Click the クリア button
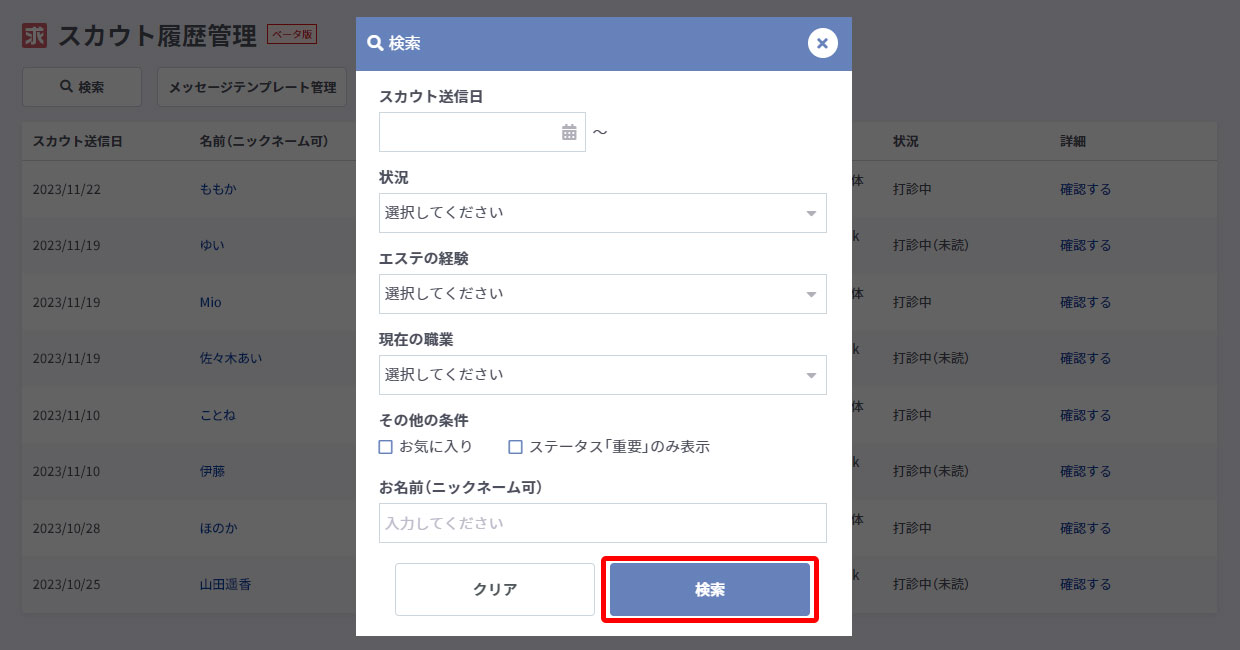 coord(495,590)
